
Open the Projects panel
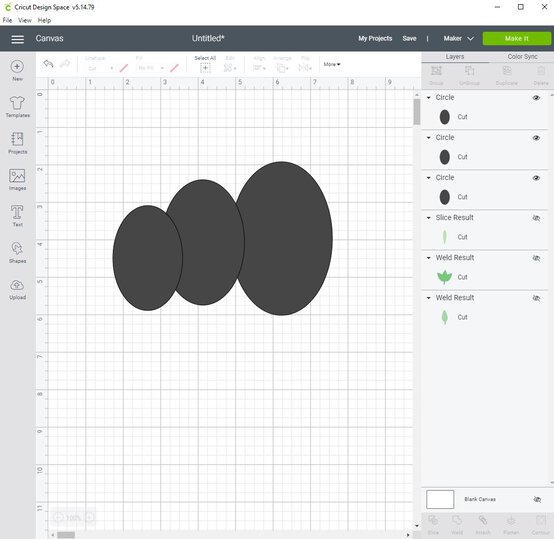point(17,143)
